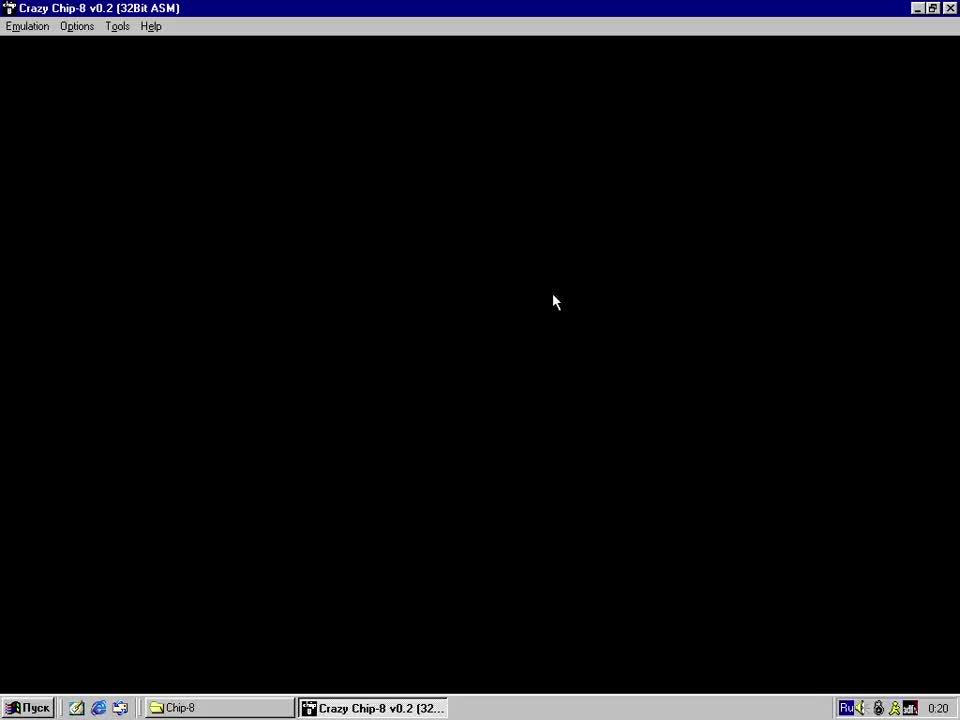
Task: Click the black and red tray icon
Action: click(910, 708)
